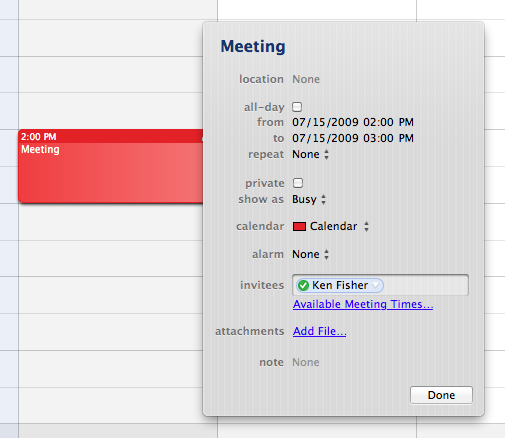Select the red Calendar color swatch
The width and height of the screenshot is (505, 438).
pos(299,227)
